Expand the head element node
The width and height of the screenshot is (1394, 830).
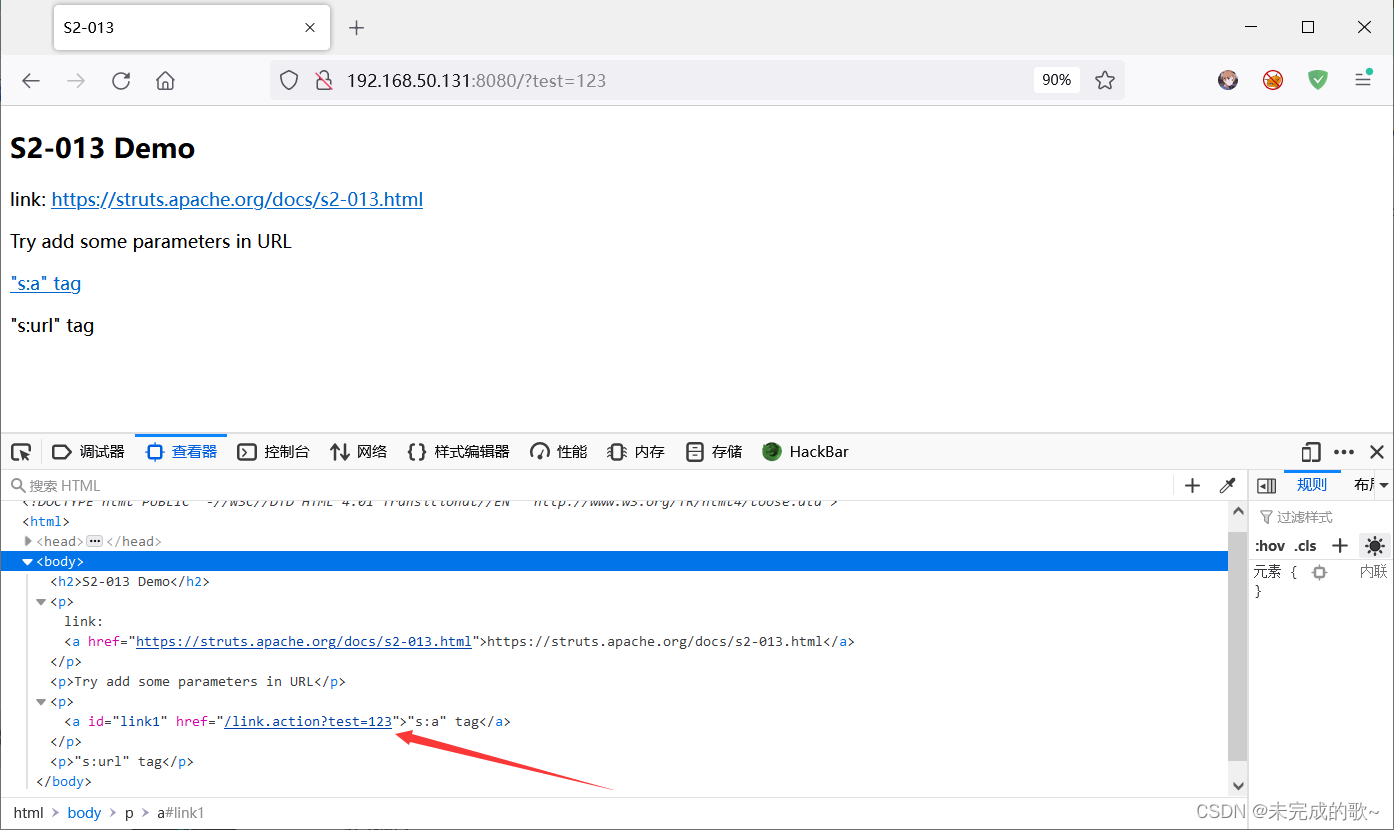pyautogui.click(x=28, y=541)
